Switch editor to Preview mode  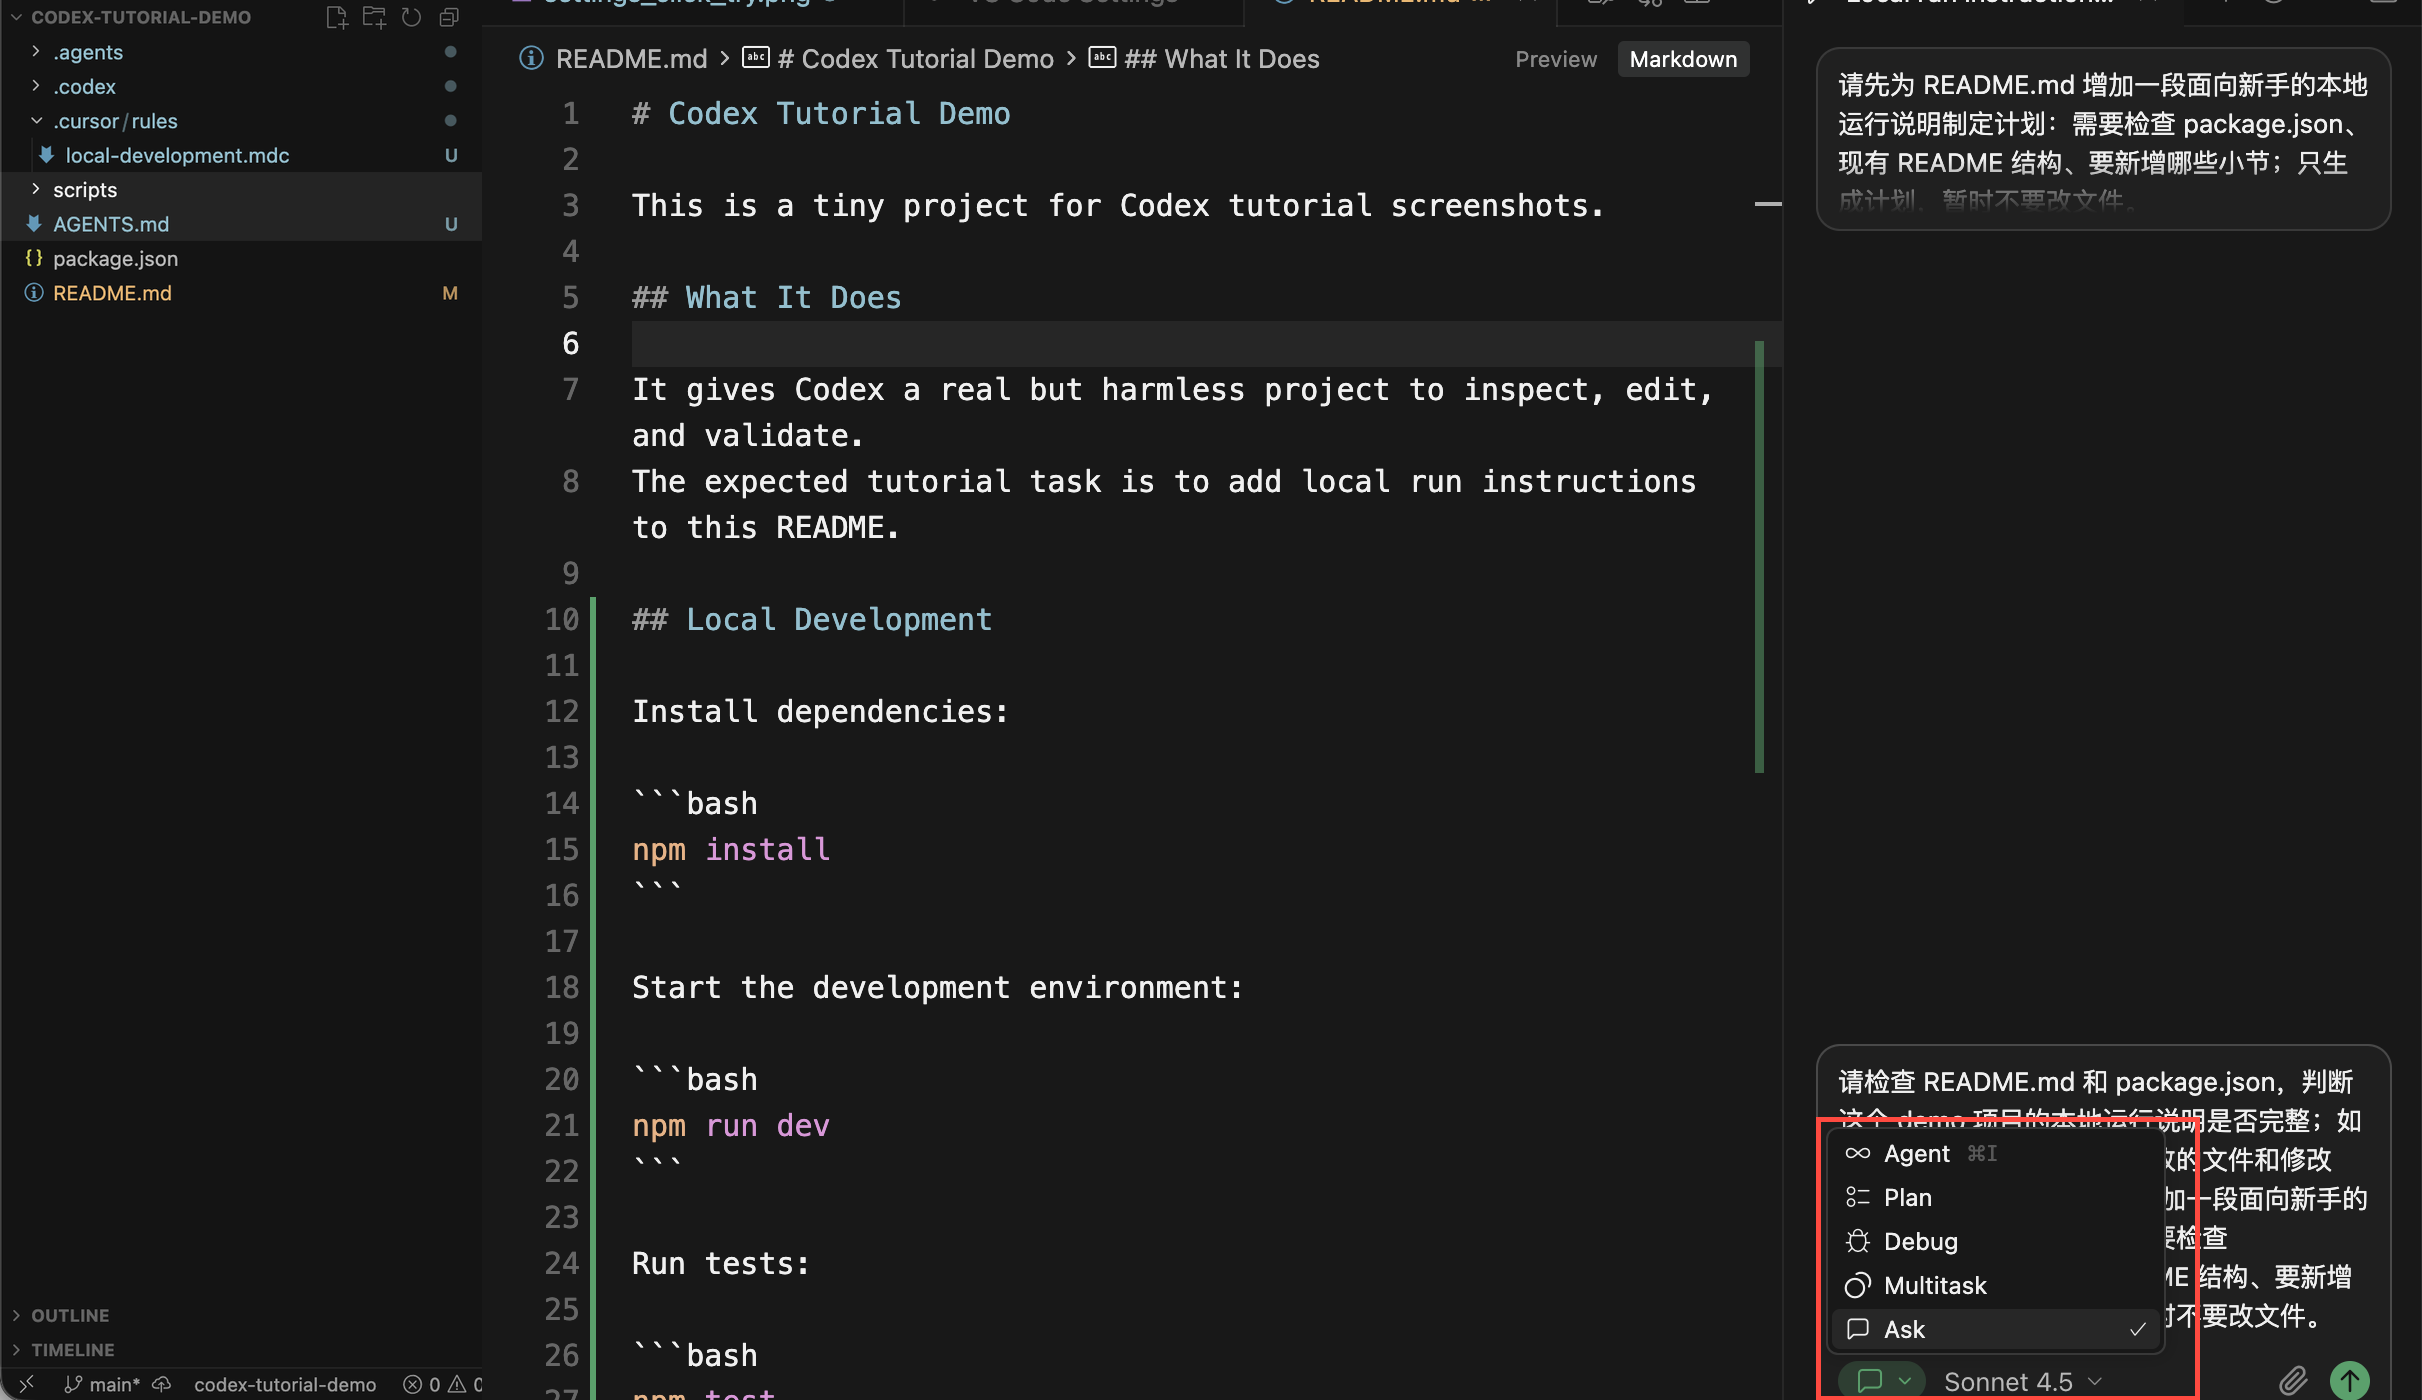tap(1556, 59)
